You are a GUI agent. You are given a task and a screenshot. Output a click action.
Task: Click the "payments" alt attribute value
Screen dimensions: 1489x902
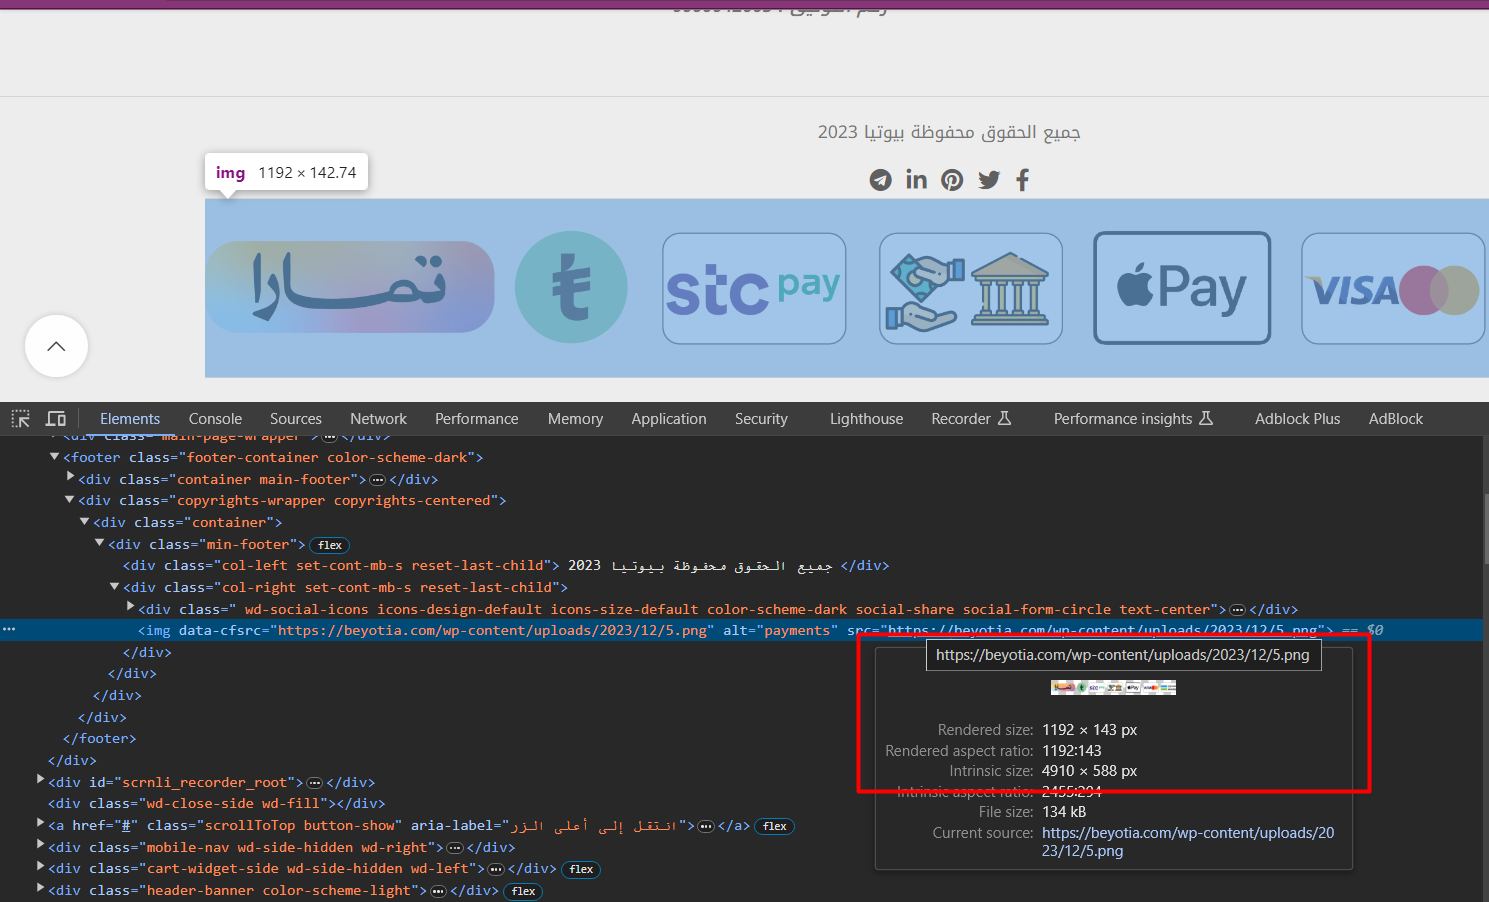[797, 631]
